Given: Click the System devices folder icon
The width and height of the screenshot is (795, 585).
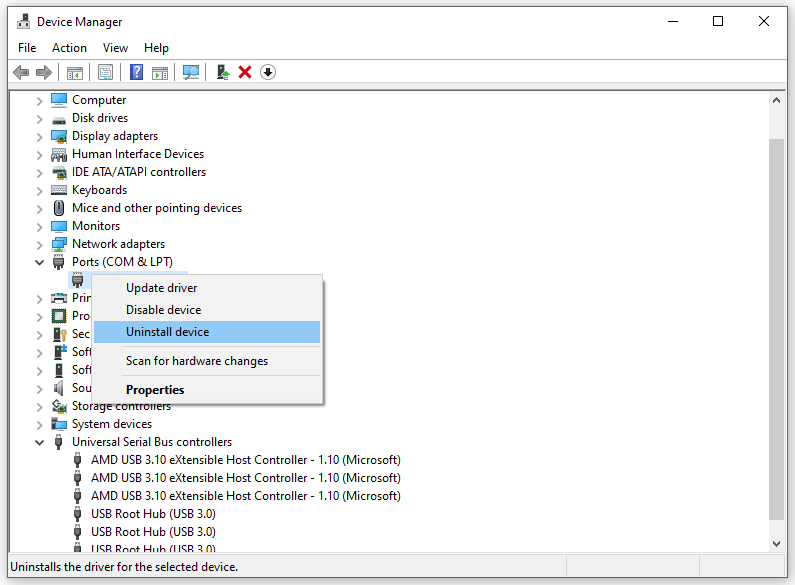Looking at the screenshot, I should [x=59, y=424].
